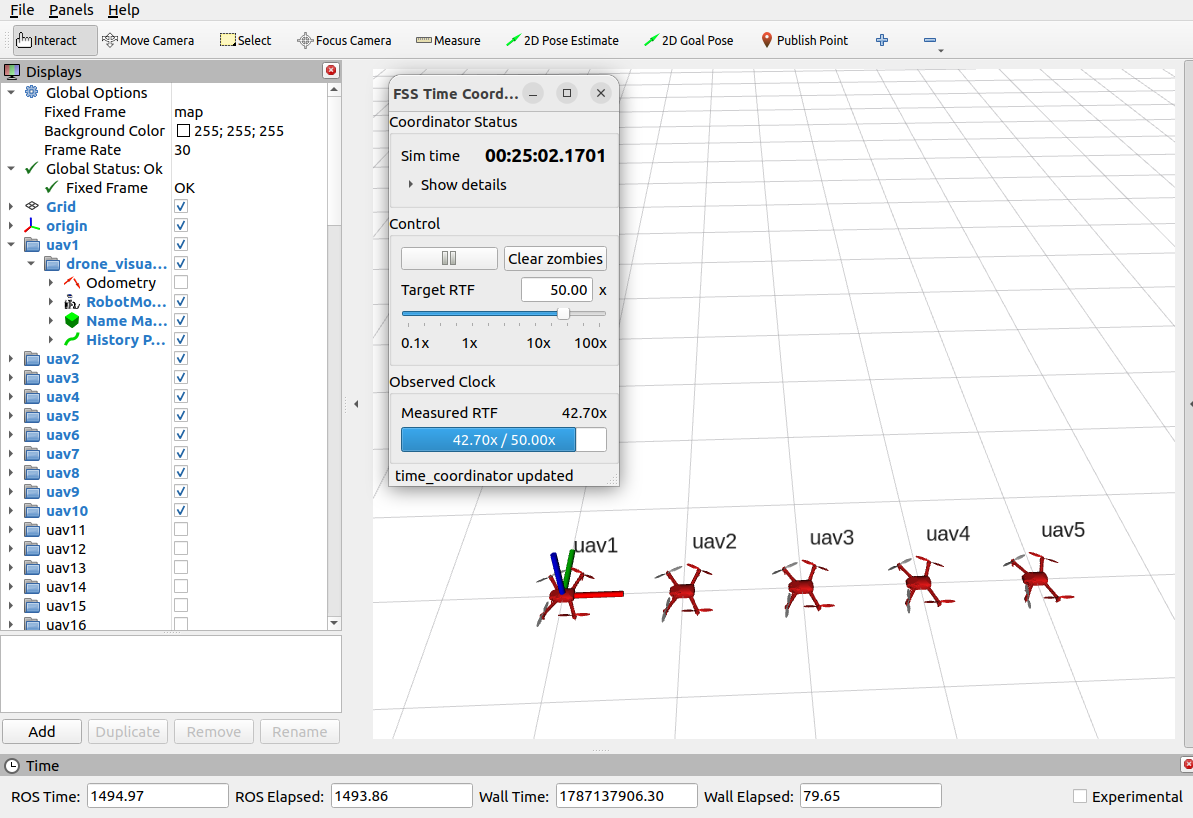This screenshot has height=818, width=1193.
Task: Uncheck the RobotModel display checkbox
Action: pyautogui.click(x=181, y=301)
